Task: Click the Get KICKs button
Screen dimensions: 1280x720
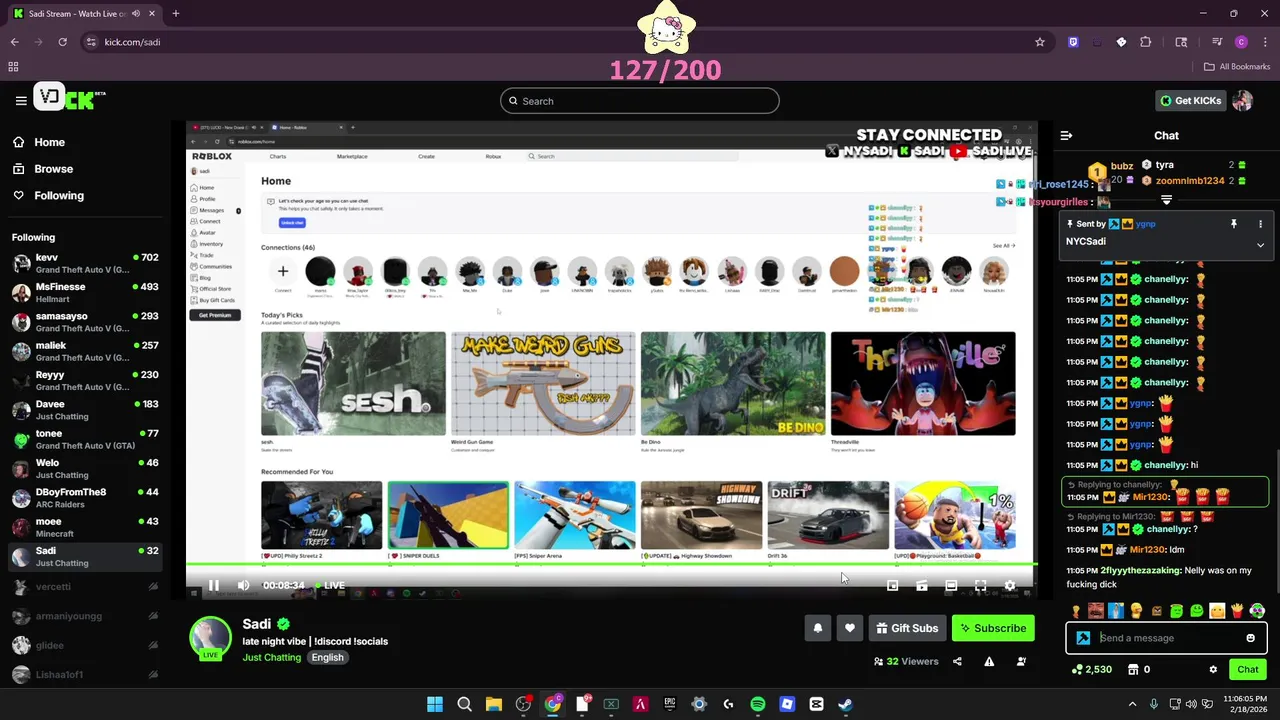Action: 1190,100
